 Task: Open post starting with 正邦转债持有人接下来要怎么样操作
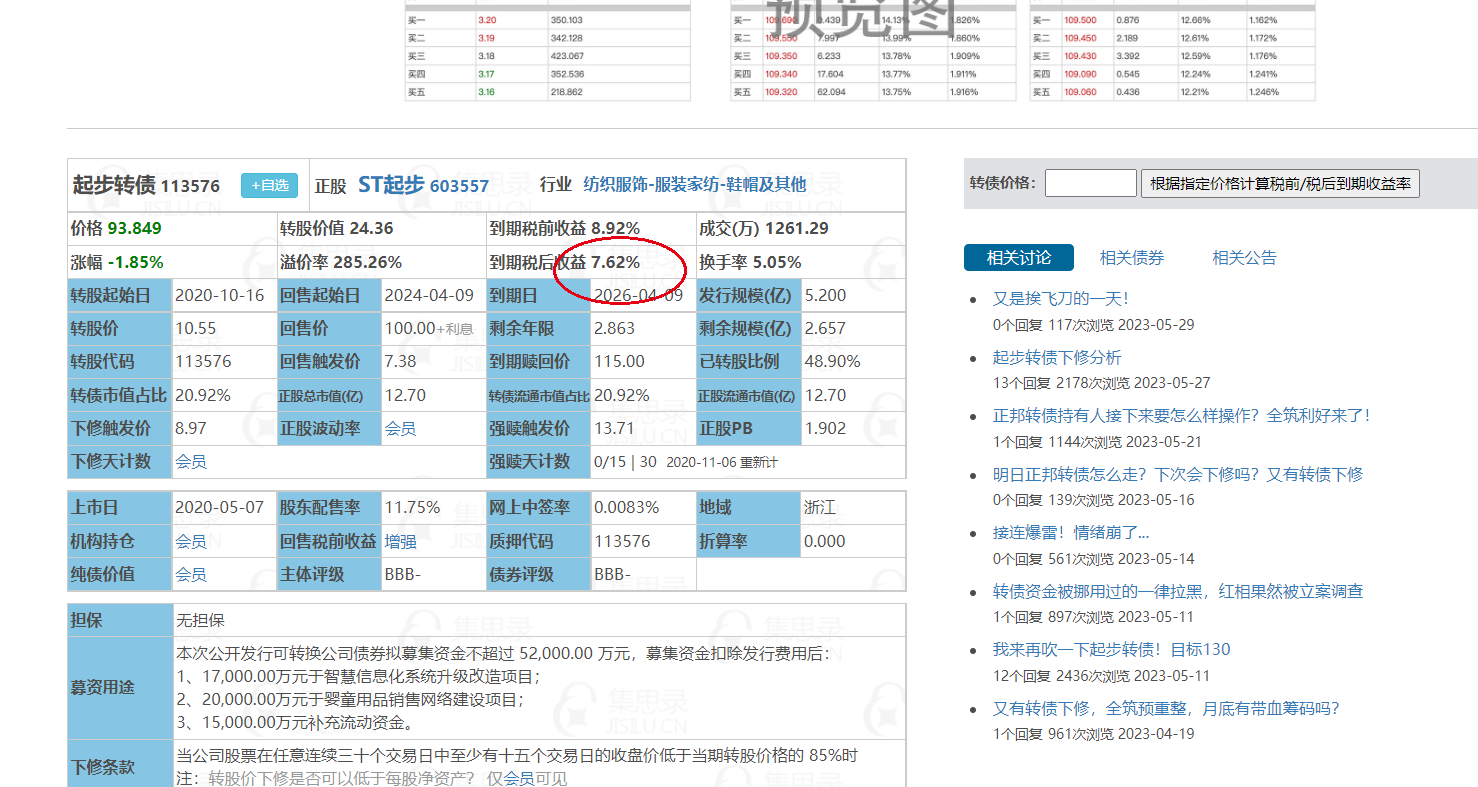pyautogui.click(x=1182, y=415)
